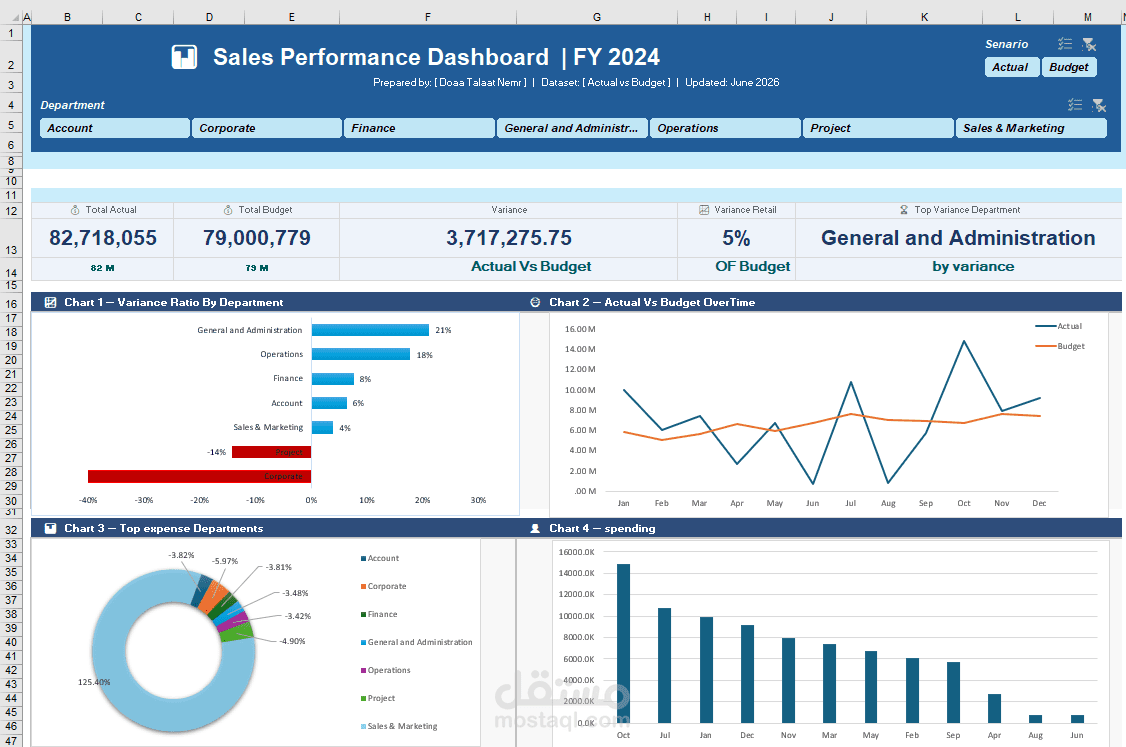1126x747 pixels.
Task: Click the Chart 2 header globe icon
Action: click(535, 302)
